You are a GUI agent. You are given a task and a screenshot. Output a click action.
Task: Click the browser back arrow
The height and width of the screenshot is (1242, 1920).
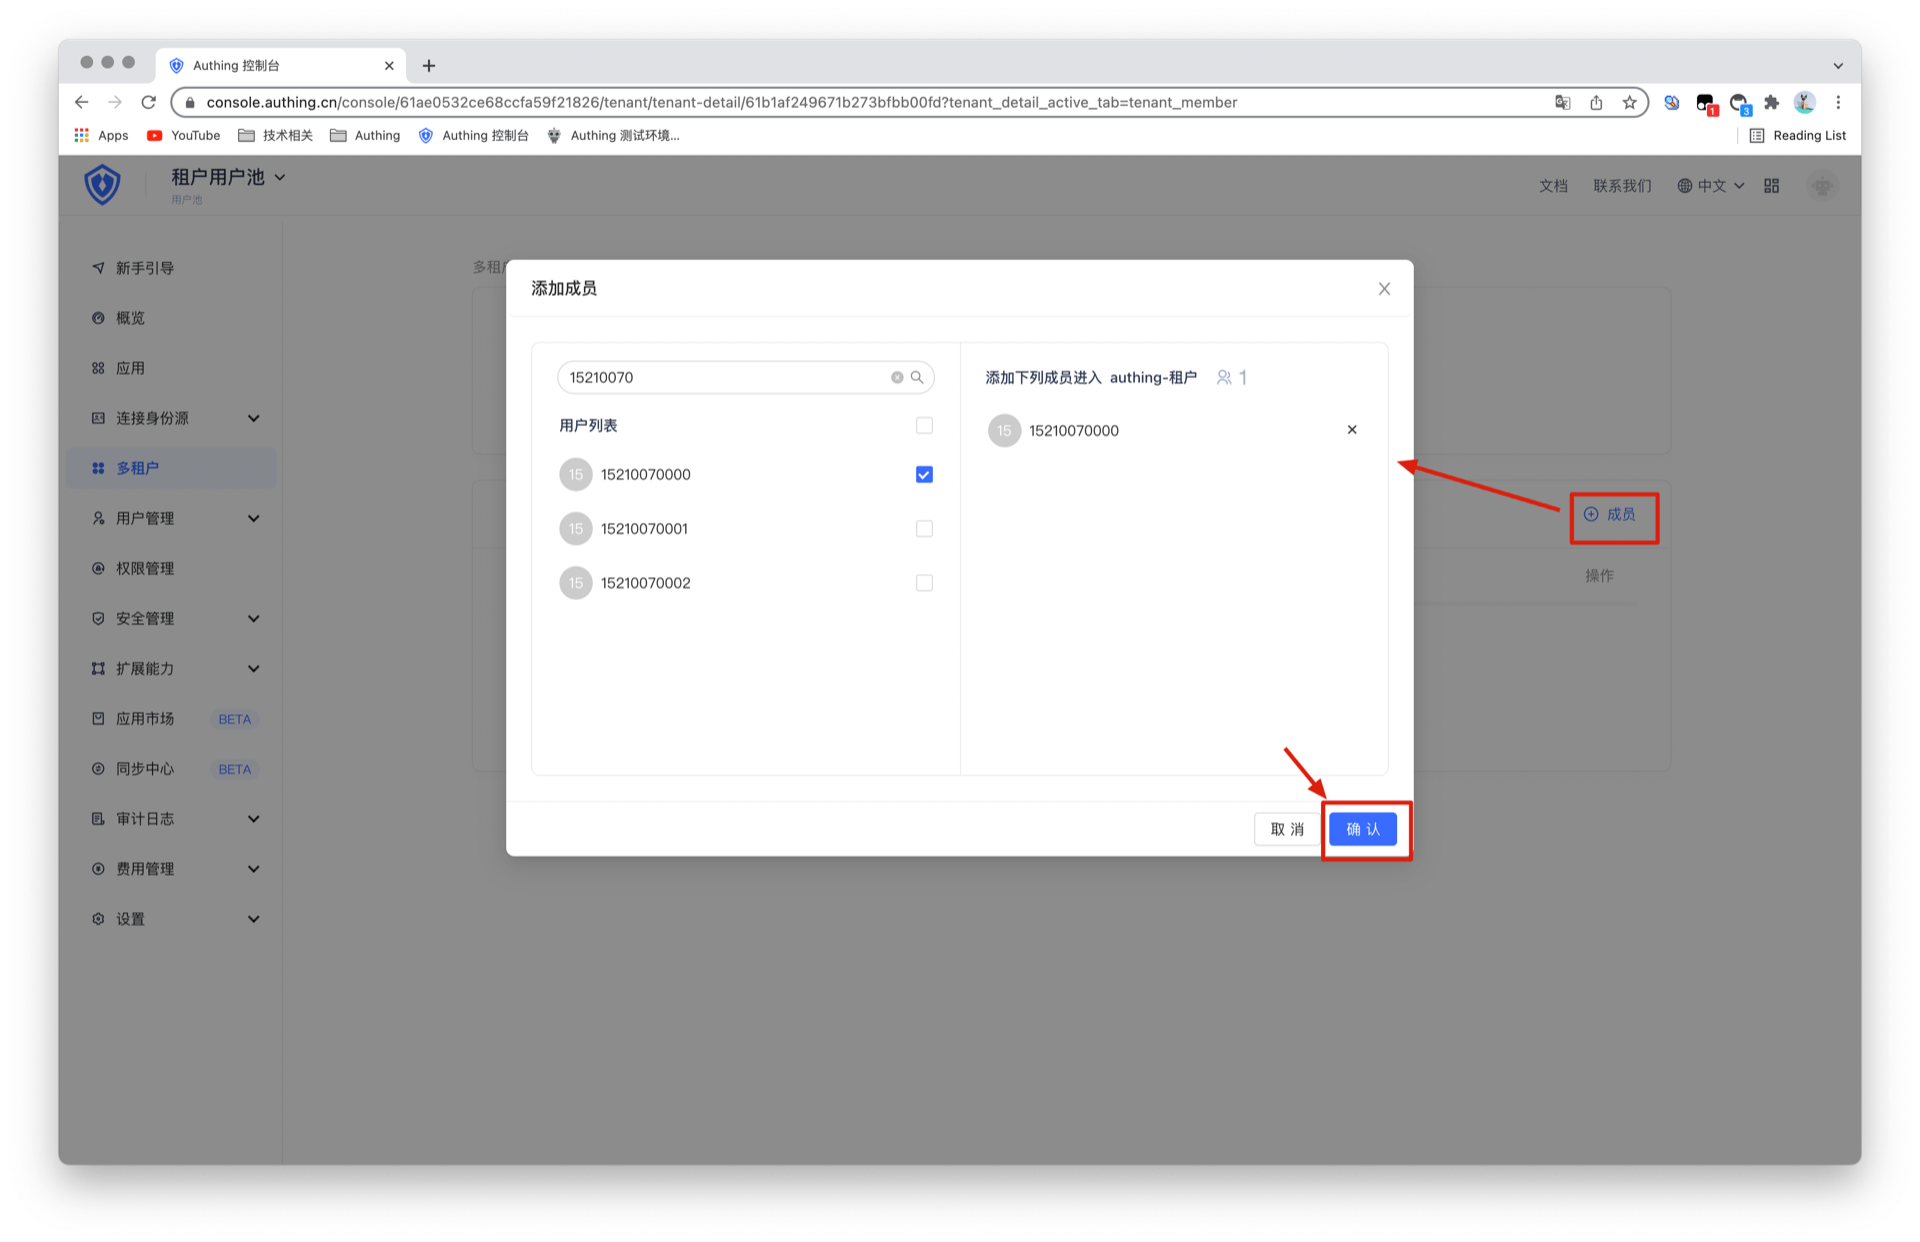82,102
